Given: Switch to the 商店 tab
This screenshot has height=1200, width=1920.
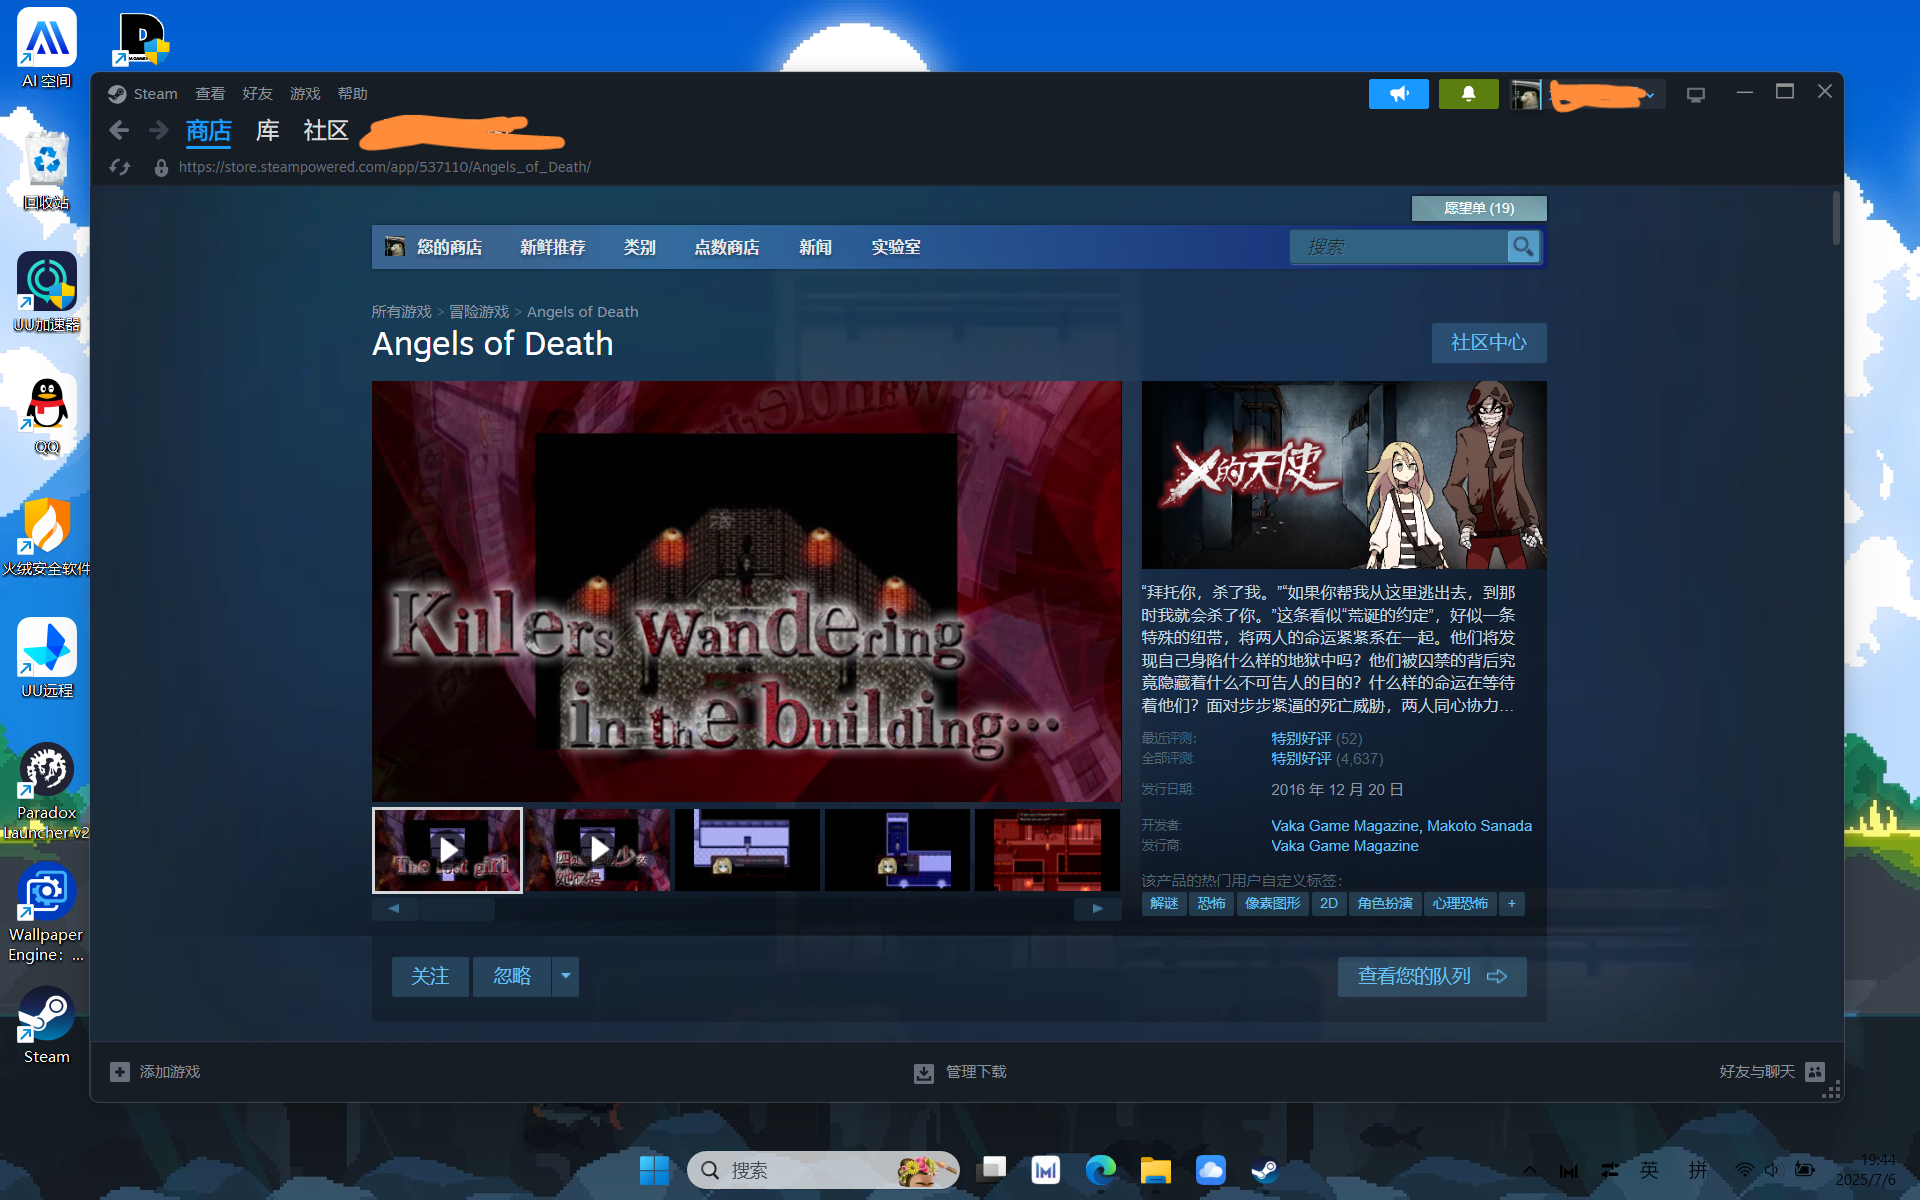Looking at the screenshot, I should [209, 131].
